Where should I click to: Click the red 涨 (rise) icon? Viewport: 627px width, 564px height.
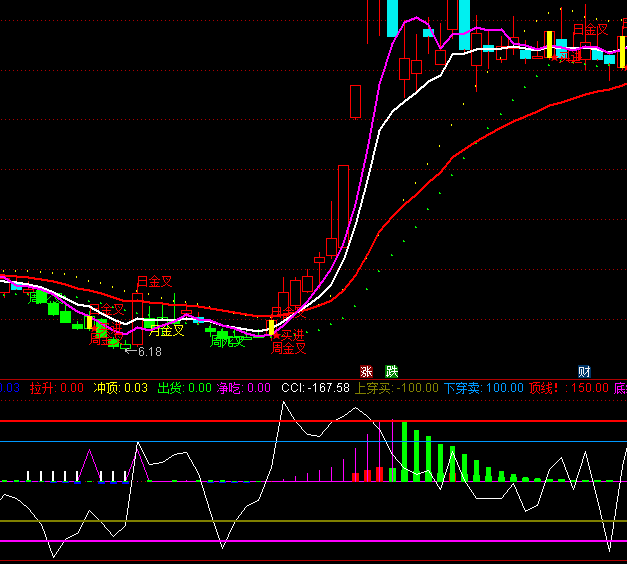click(366, 371)
